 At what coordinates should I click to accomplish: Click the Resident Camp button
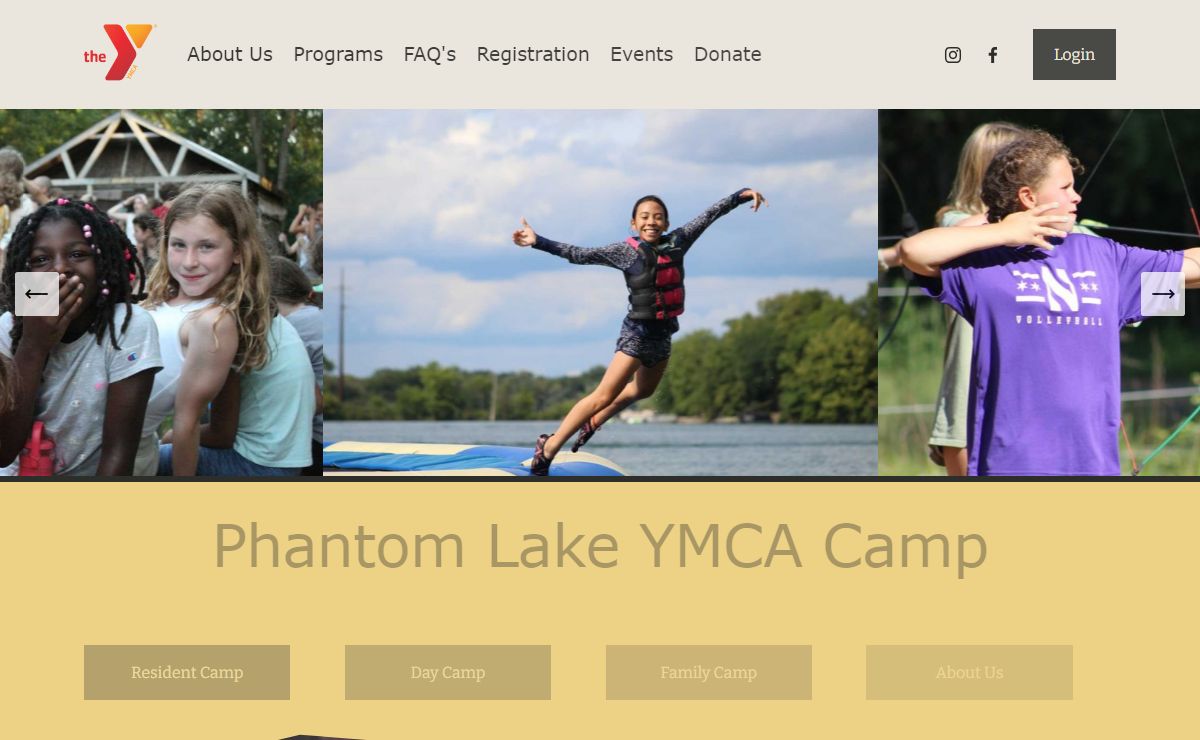(x=187, y=672)
